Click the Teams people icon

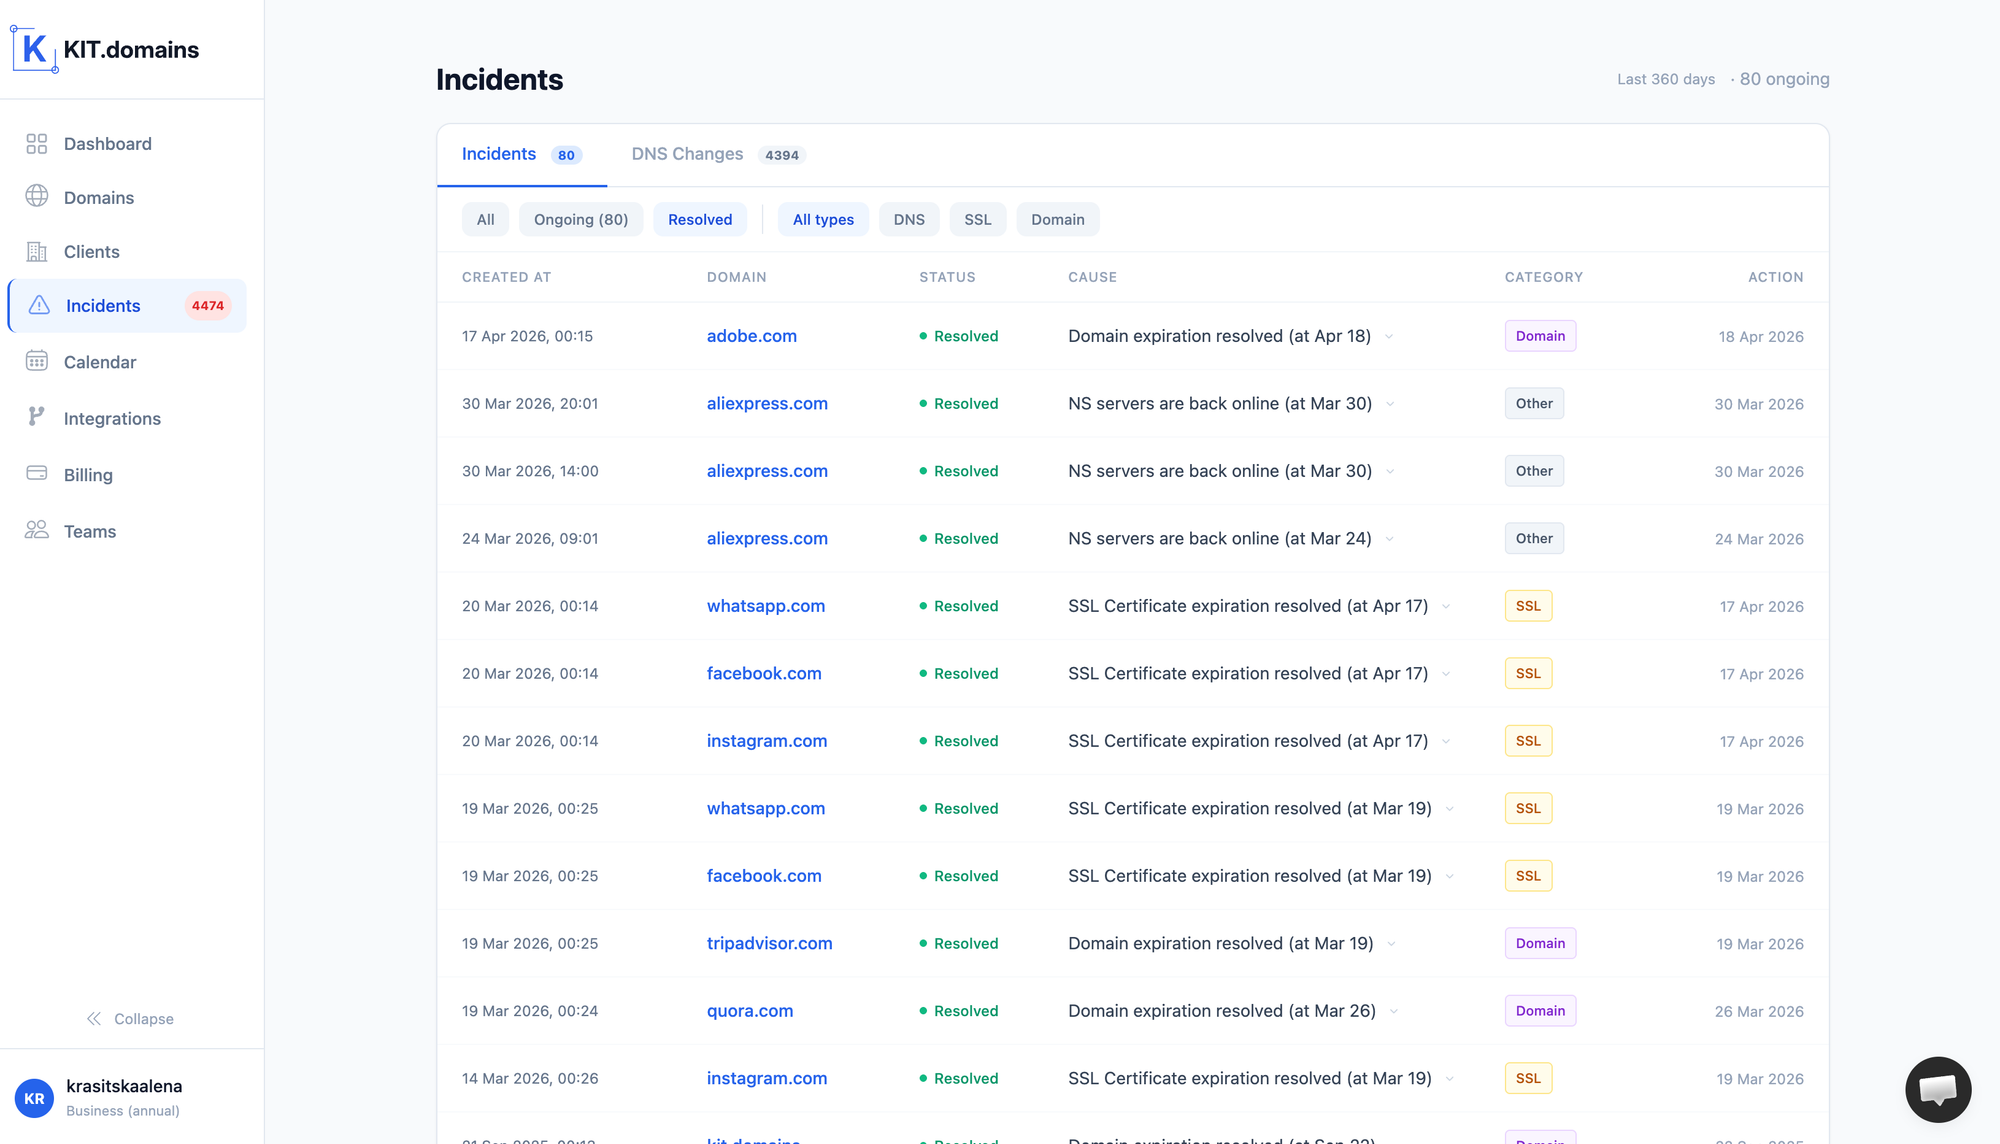(37, 530)
